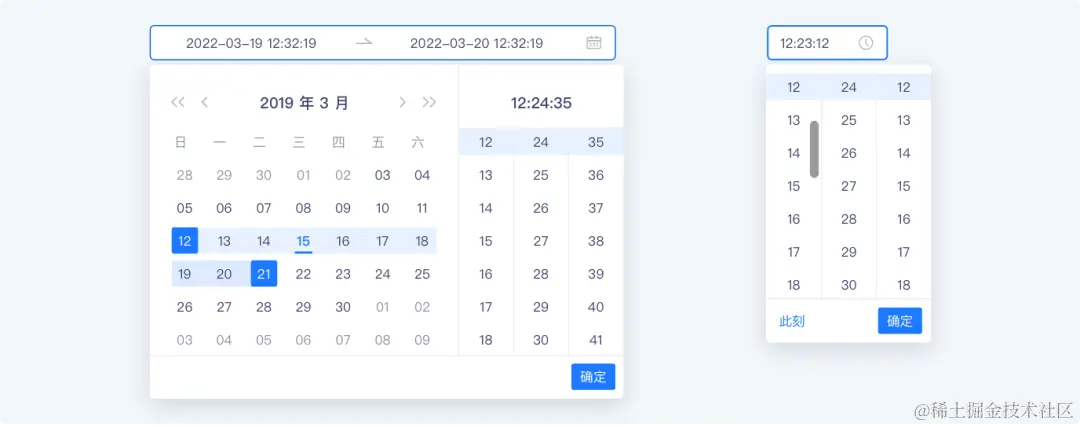Screen dimensions: 1080x427
Task: Choose second 37 in range picker
Action: point(596,208)
